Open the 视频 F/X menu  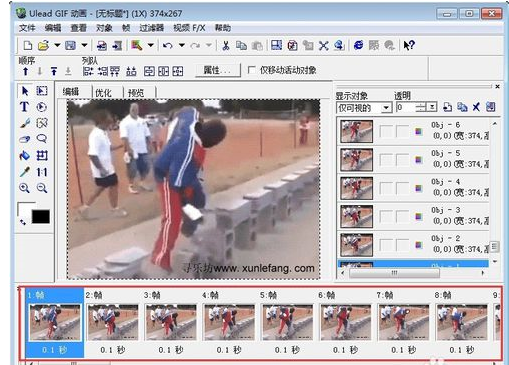point(189,28)
